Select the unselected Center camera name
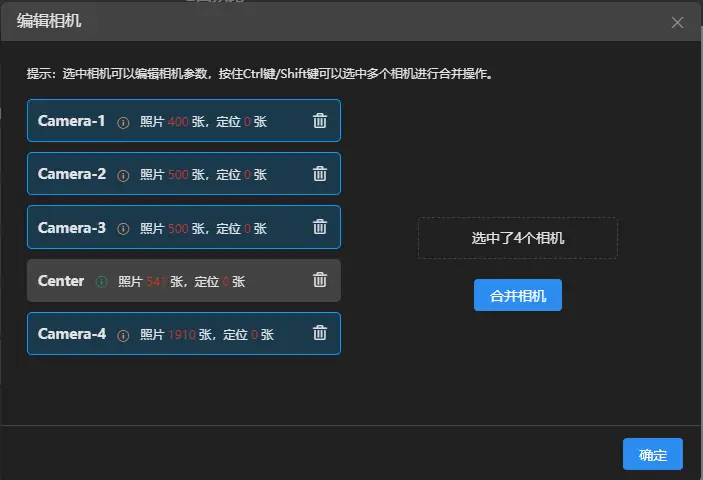This screenshot has width=703, height=480. pyautogui.click(x=61, y=281)
